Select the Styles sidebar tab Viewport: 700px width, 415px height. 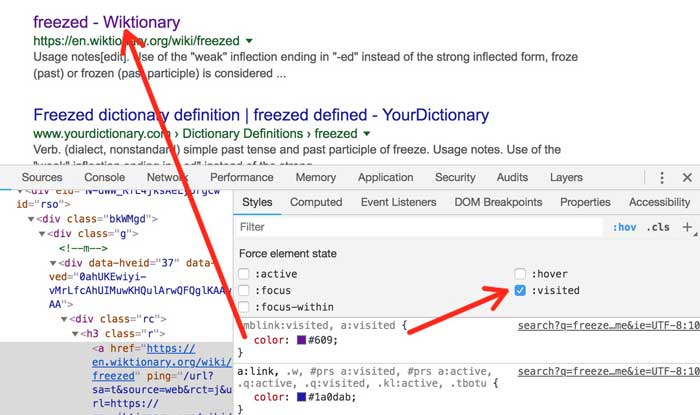point(257,202)
